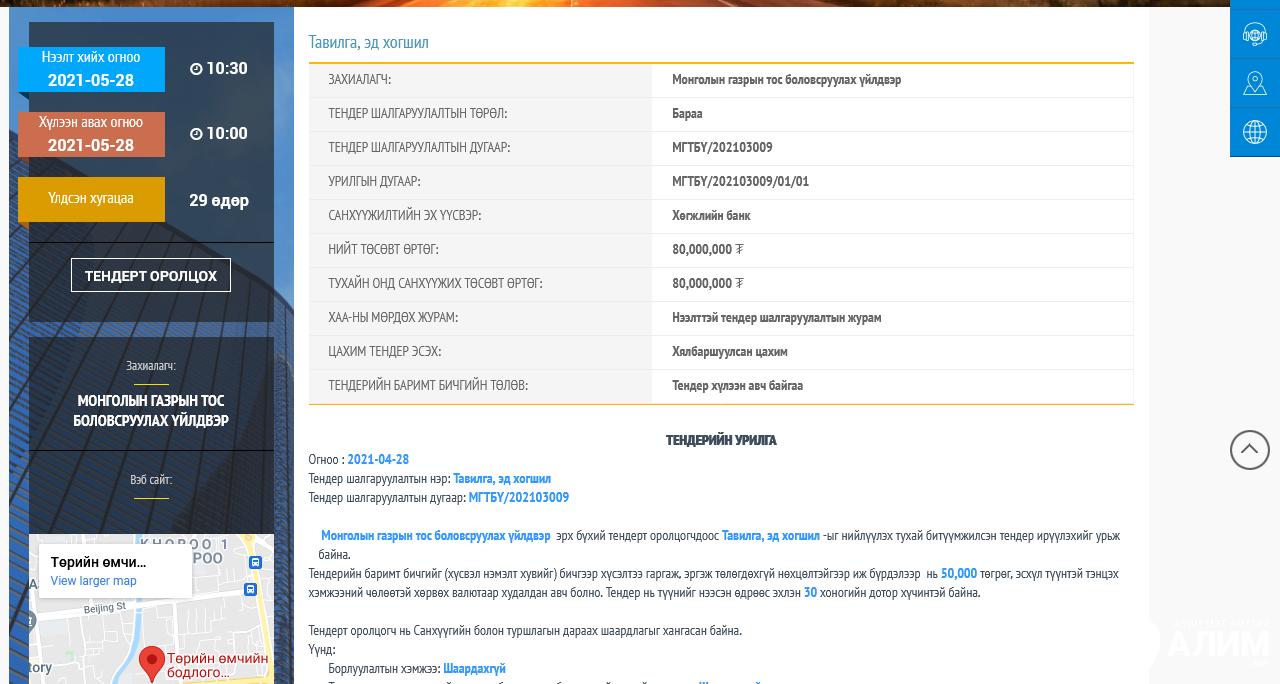Viewport: 1280px width, 684px height.
Task: Select the Нээлттэй тендер шалгаруулалтын журам value
Action: [776, 318]
